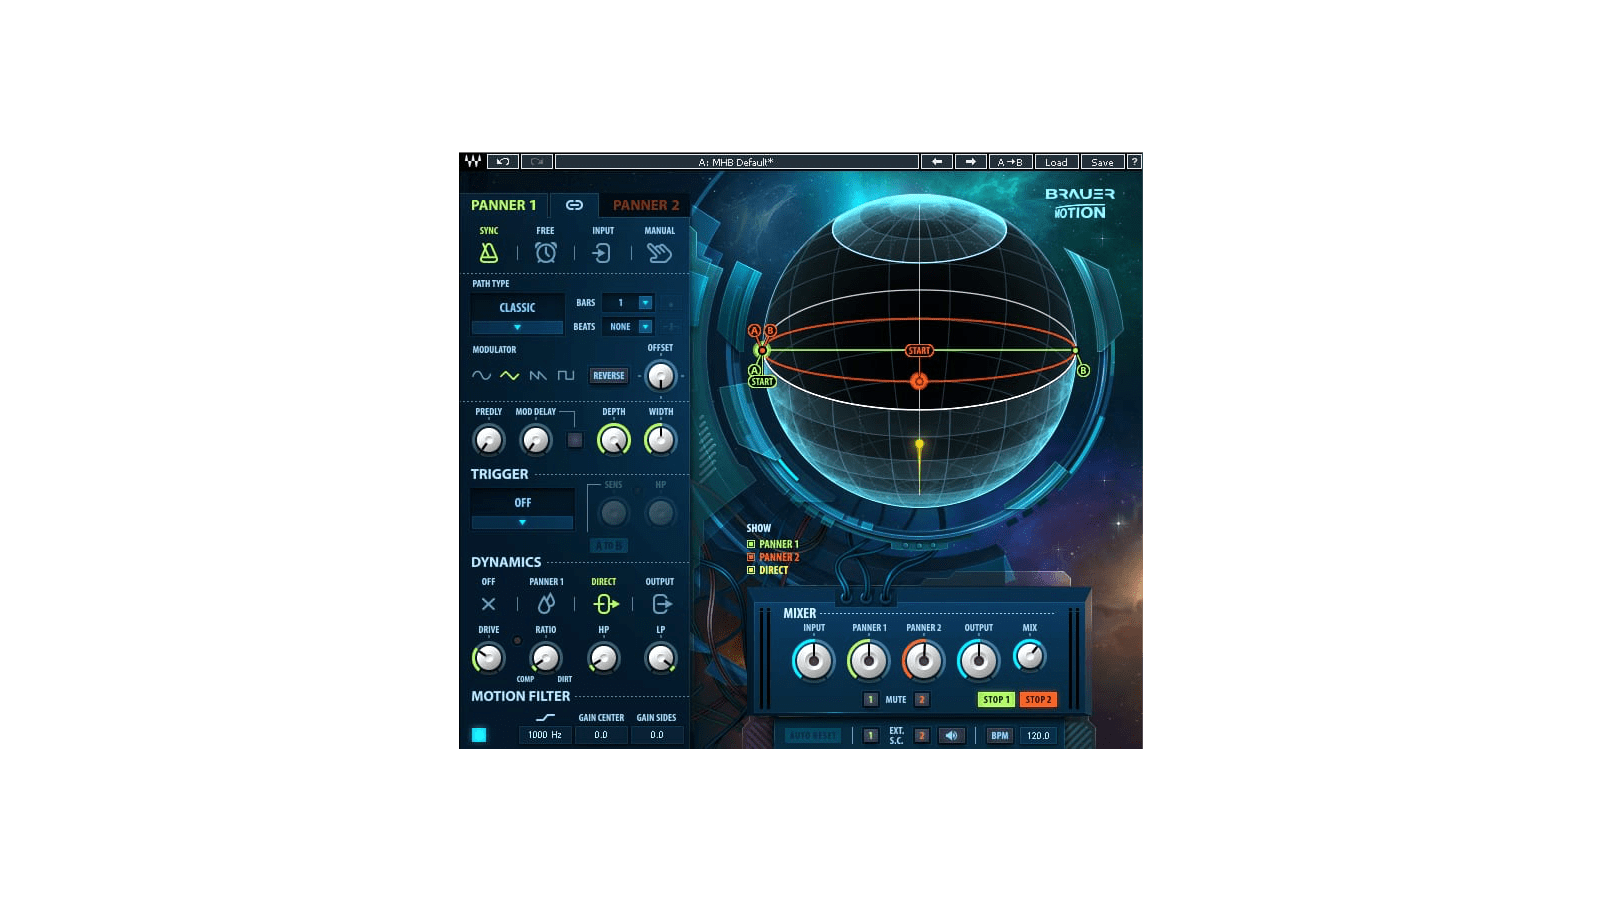Screen dimensions: 1600x900
Task: Click the 120.0 BPM value field
Action: coord(1038,736)
